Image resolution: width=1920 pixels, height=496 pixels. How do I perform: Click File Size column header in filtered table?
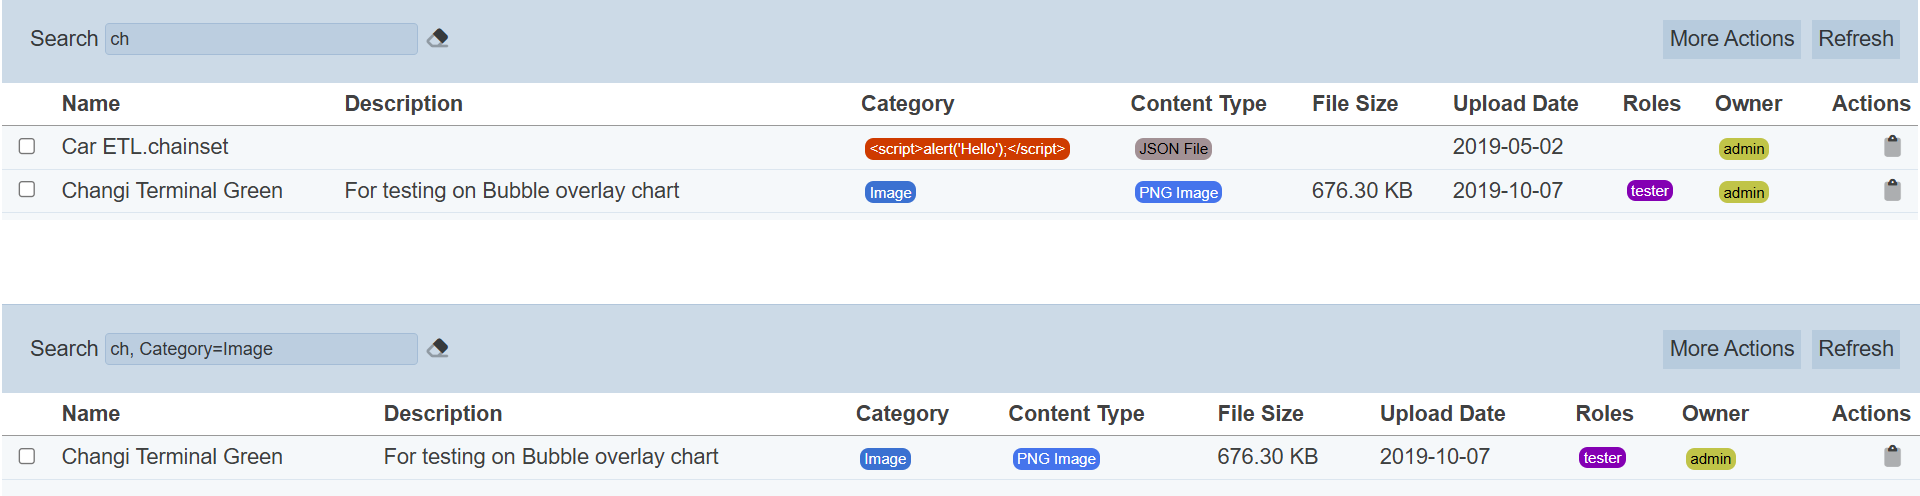point(1260,414)
